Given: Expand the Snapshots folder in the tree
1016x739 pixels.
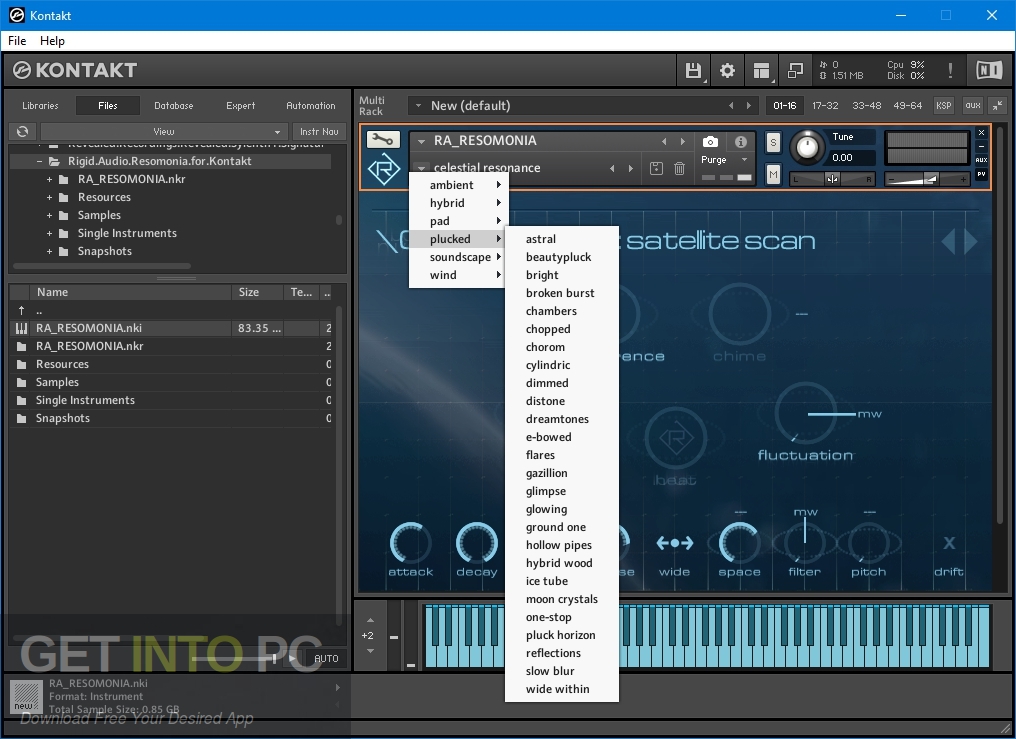Looking at the screenshot, I should coord(49,251).
